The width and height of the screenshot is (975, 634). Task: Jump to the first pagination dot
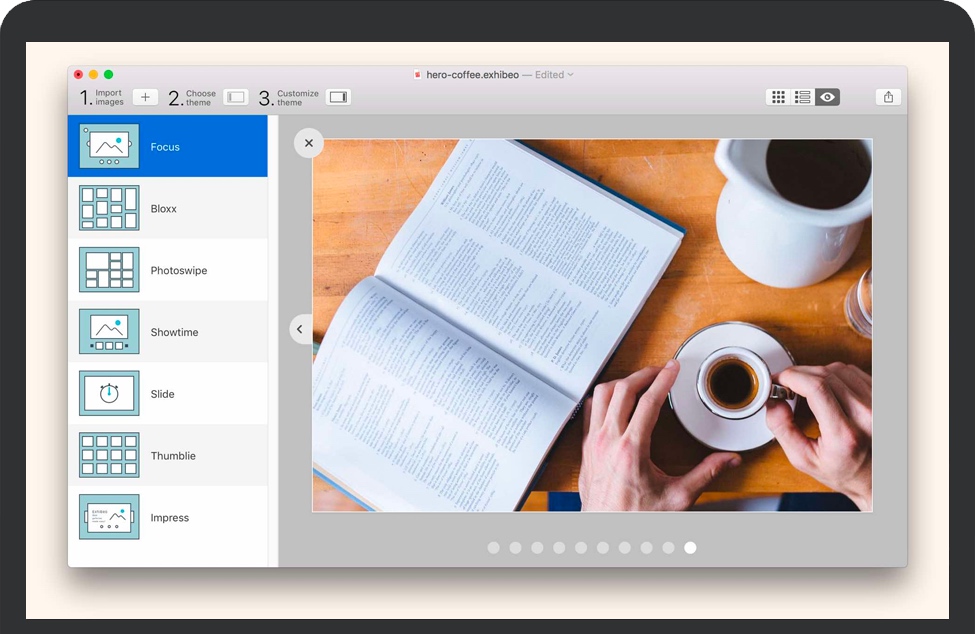493,548
